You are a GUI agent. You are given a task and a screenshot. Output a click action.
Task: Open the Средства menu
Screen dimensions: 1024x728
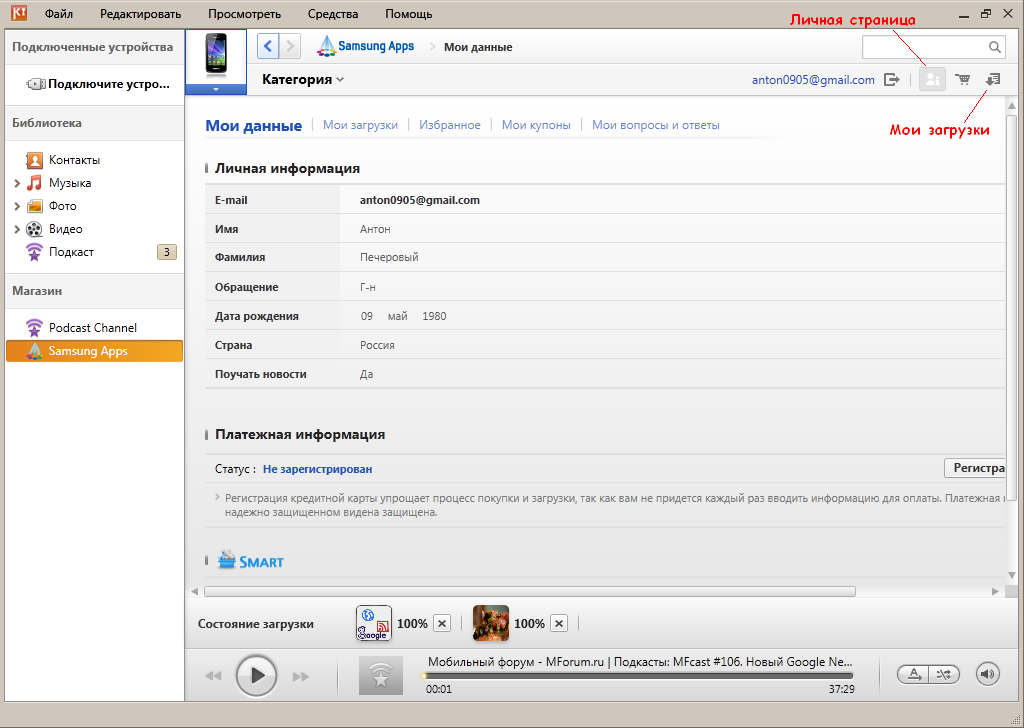click(333, 14)
